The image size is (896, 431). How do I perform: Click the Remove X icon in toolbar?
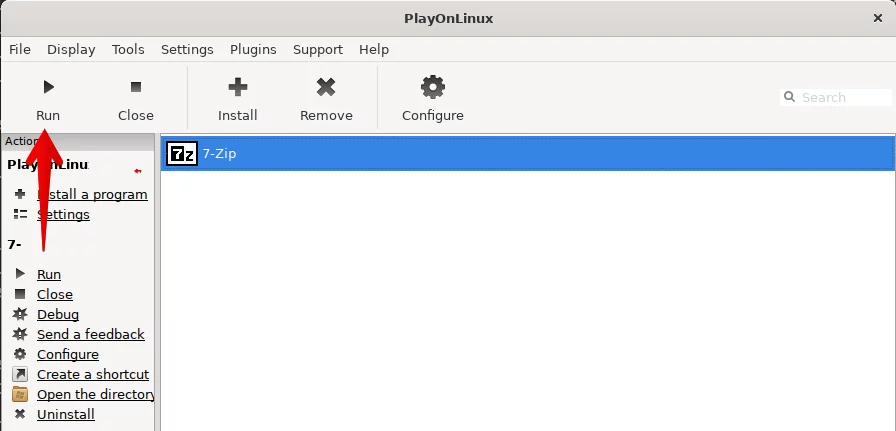point(326,87)
